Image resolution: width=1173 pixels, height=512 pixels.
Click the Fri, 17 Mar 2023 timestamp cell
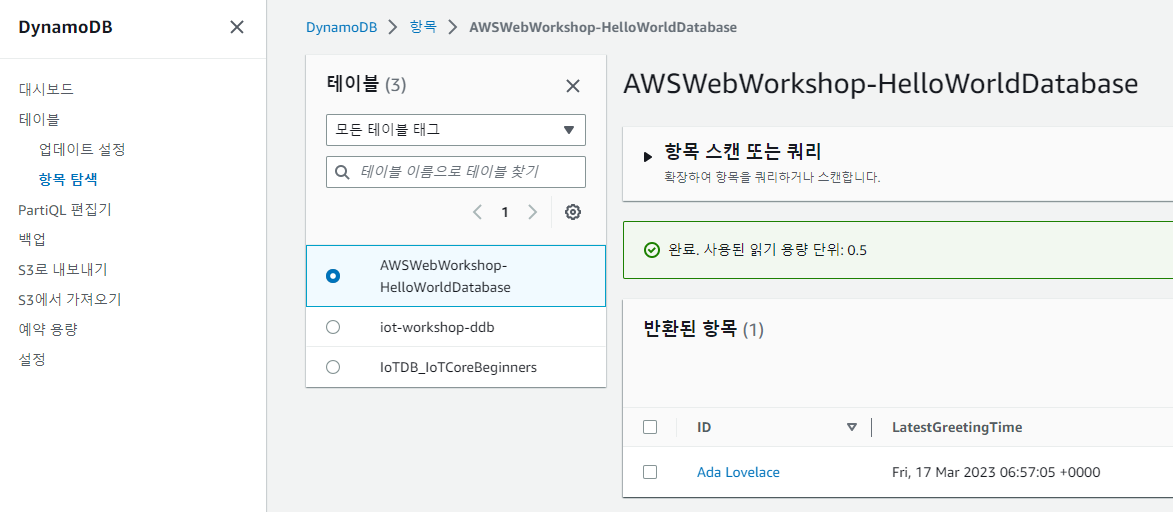point(996,472)
